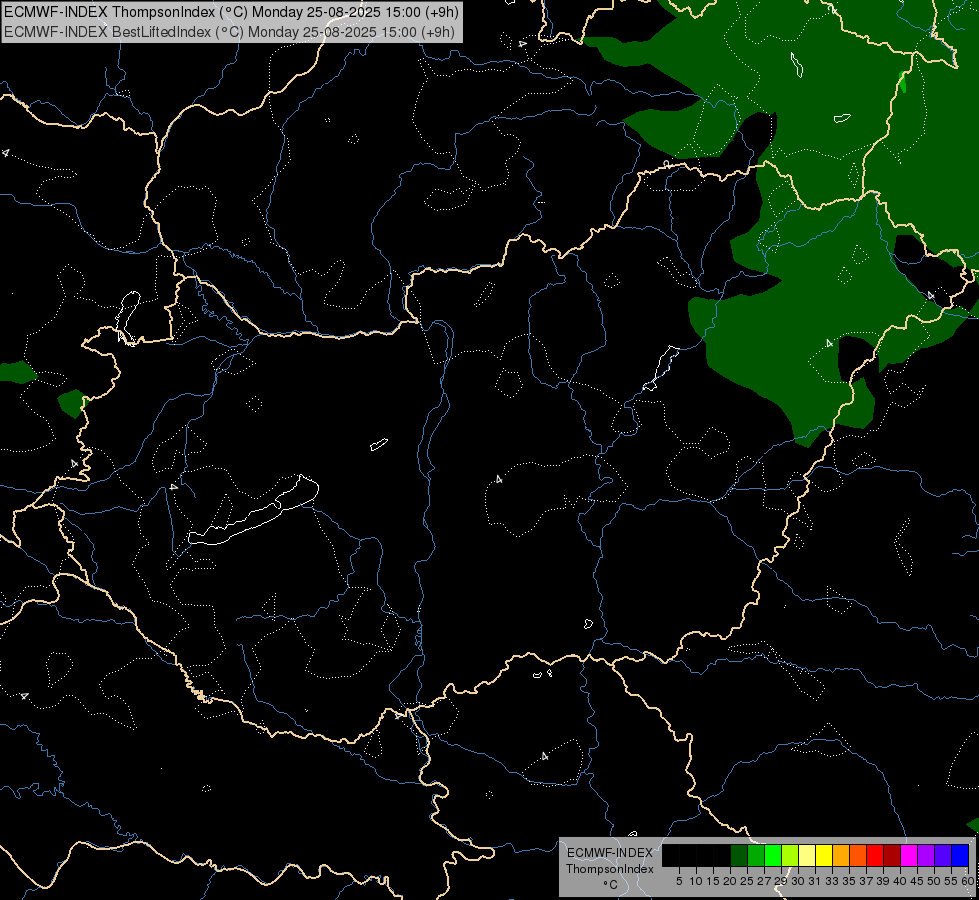
Task: Click the violet 50–55 legend swatch
Action: 943,855
